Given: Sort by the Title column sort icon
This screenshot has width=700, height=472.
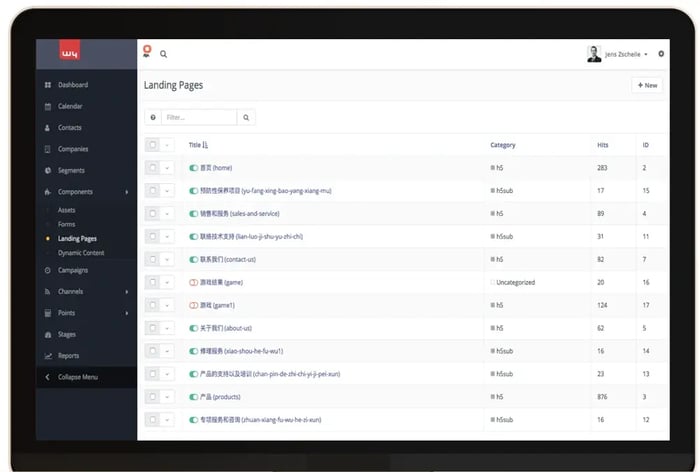Looking at the screenshot, I should tap(205, 145).
